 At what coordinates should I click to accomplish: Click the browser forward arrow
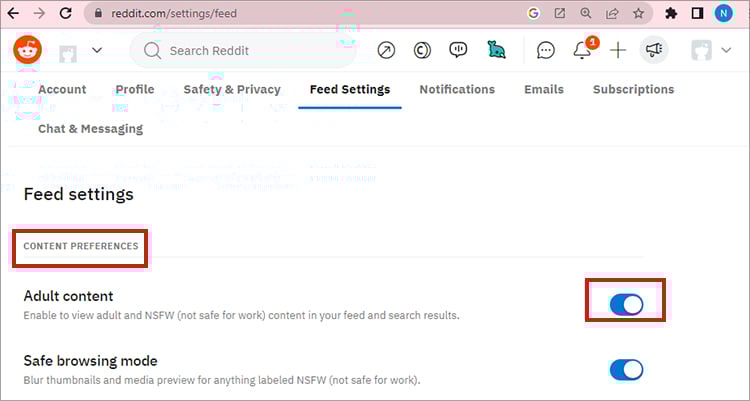39,13
